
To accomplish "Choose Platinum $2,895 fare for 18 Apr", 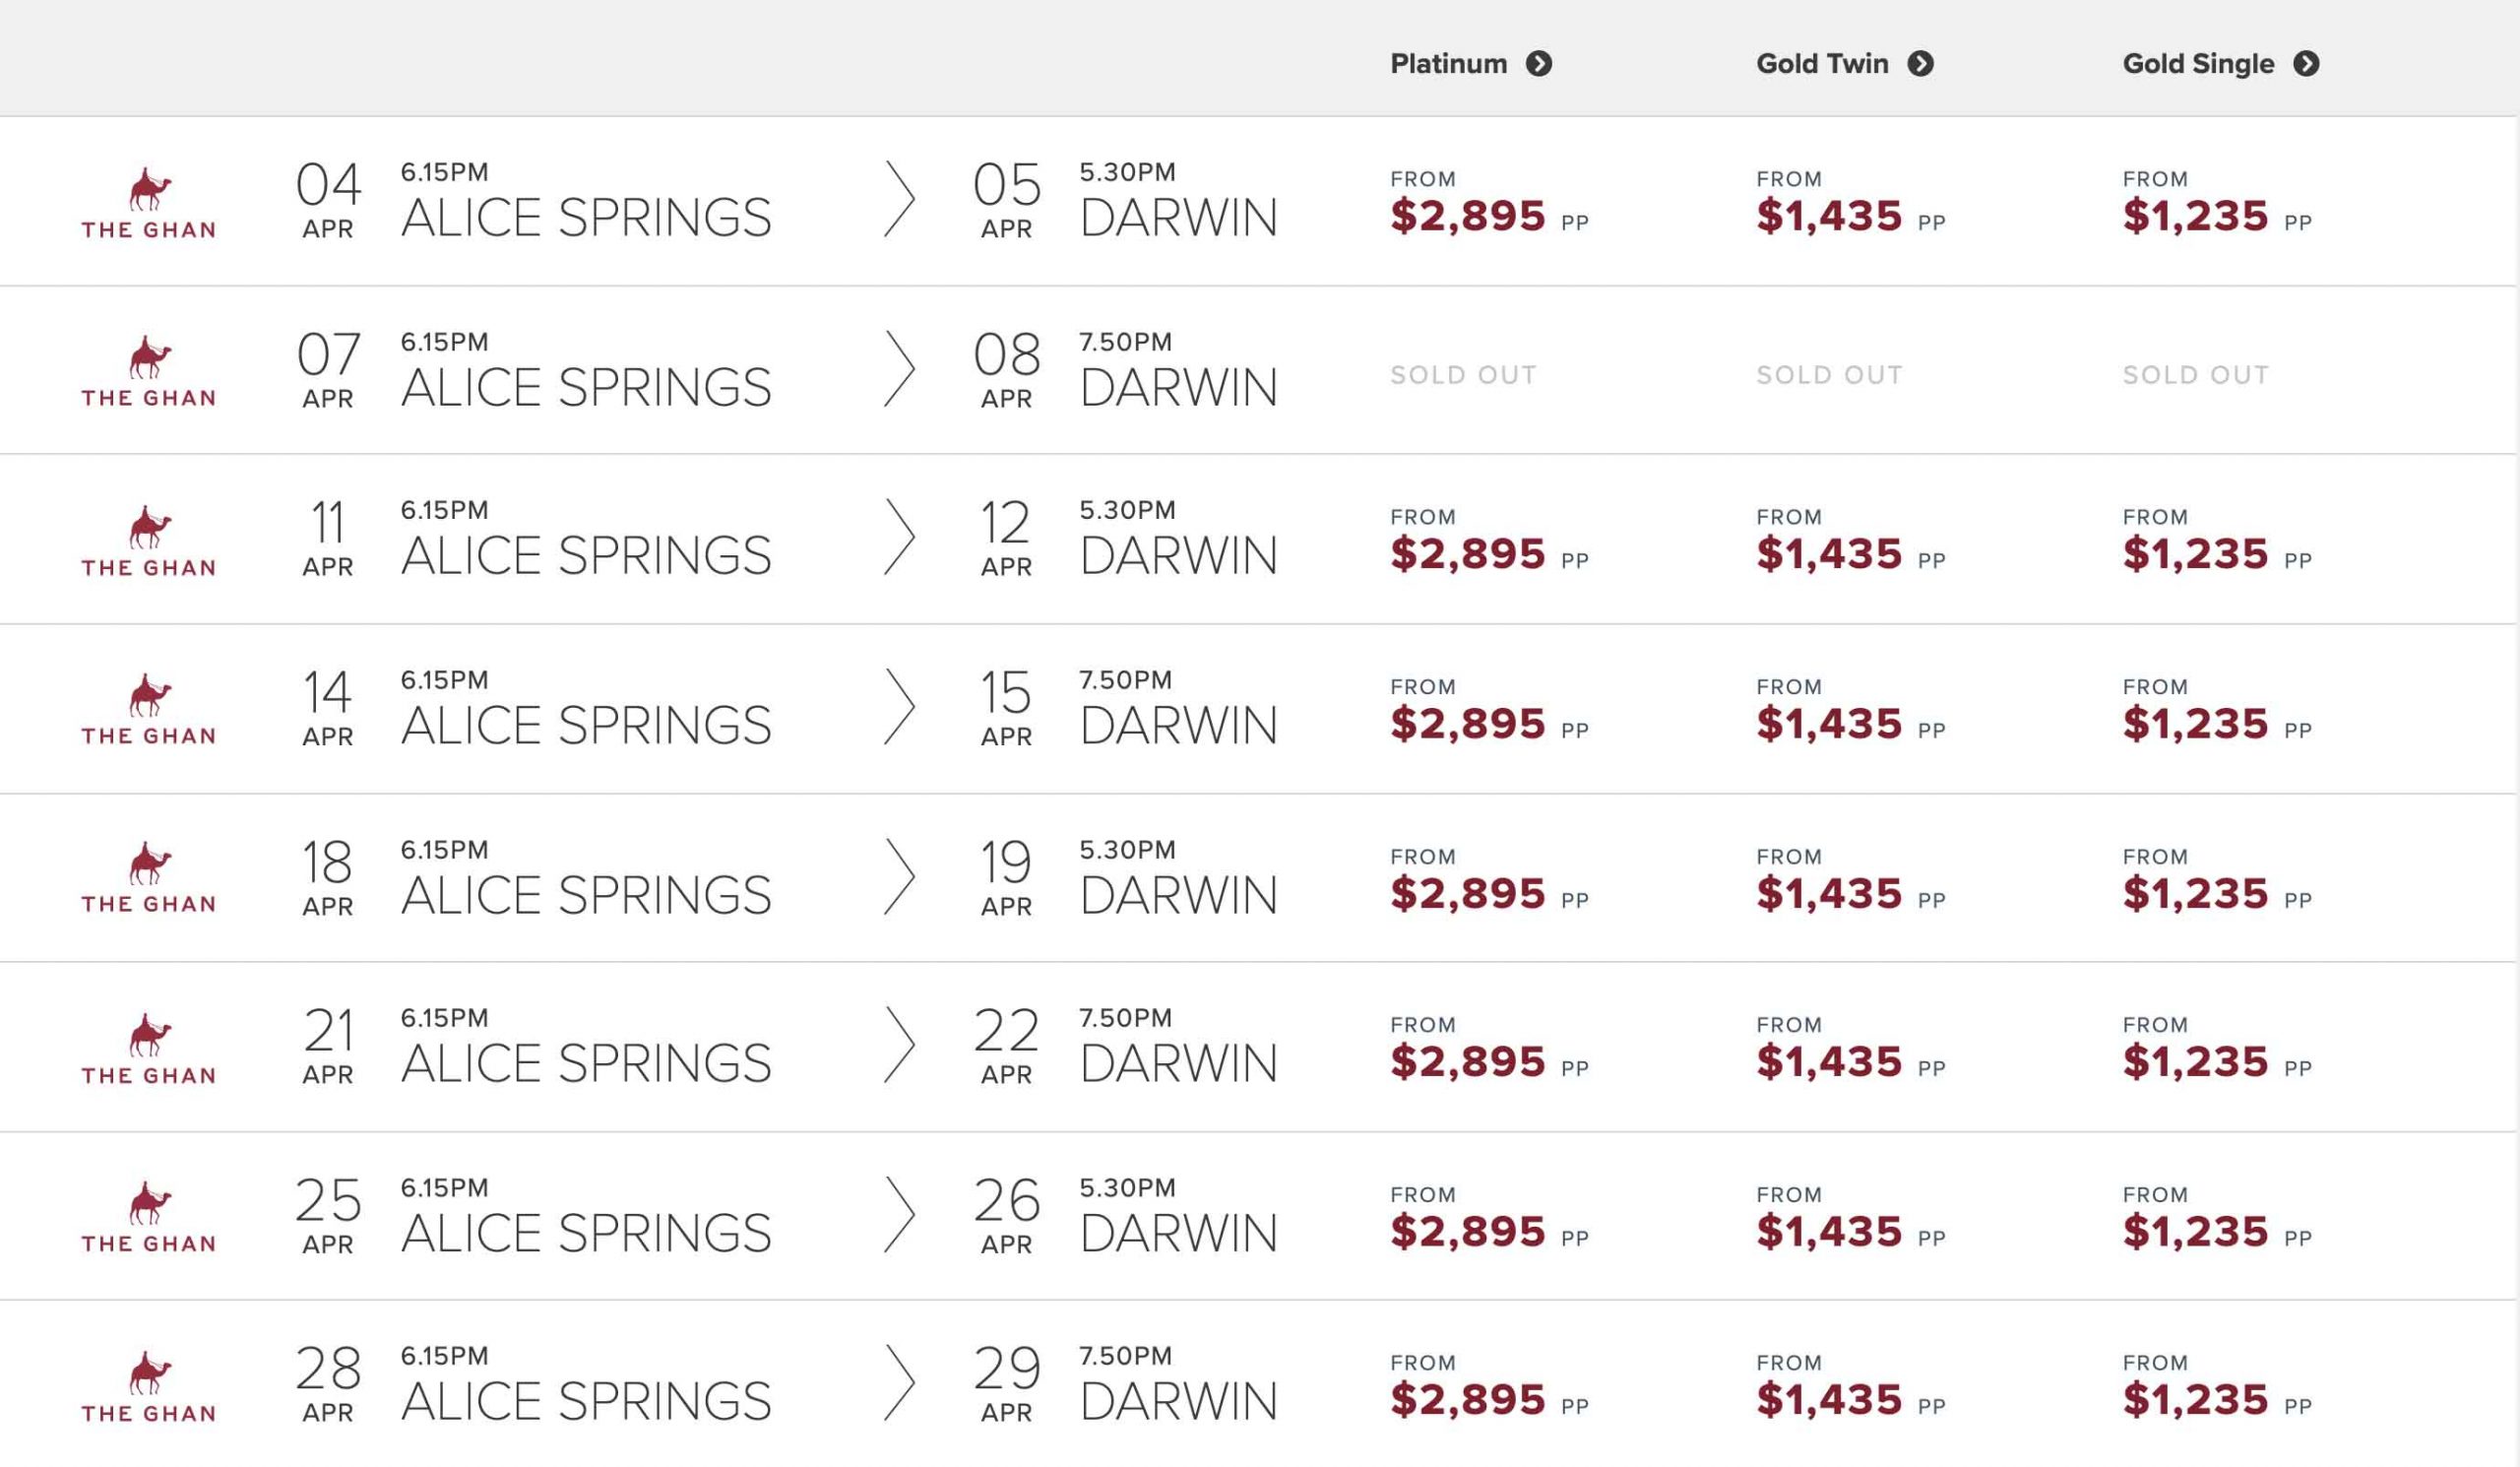I will pyautogui.click(x=1467, y=894).
